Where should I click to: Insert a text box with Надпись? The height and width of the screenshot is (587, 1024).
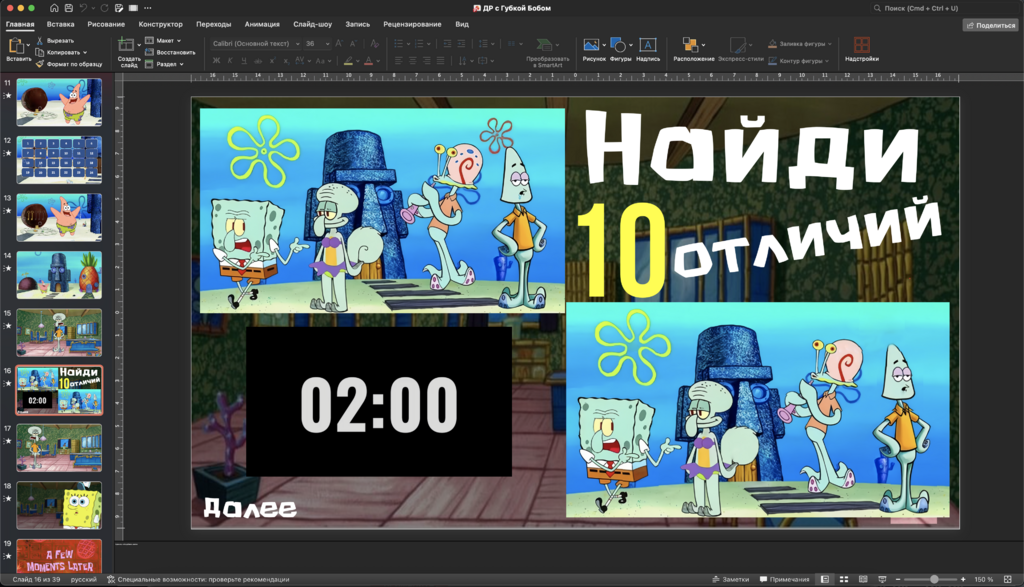point(647,45)
